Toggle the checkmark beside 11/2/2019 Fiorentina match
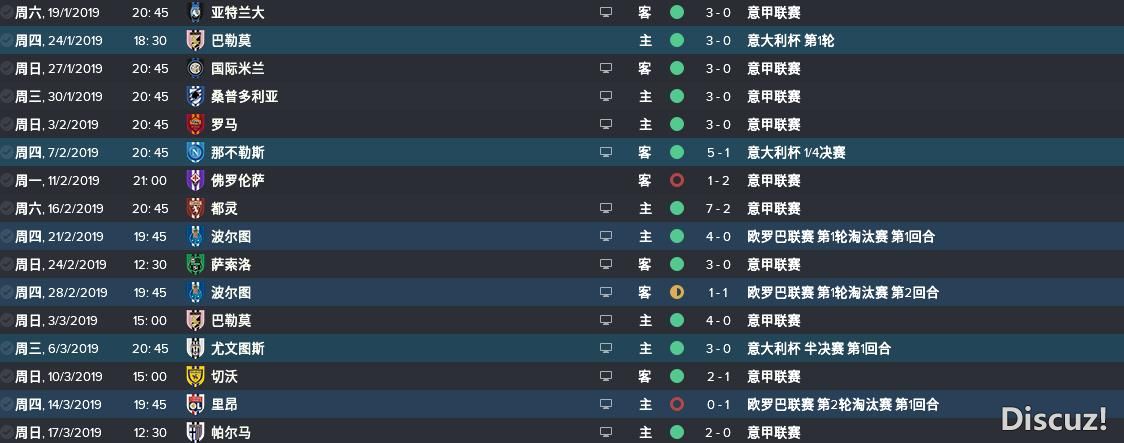This screenshot has width=1124, height=443. pyautogui.click(x=6, y=180)
